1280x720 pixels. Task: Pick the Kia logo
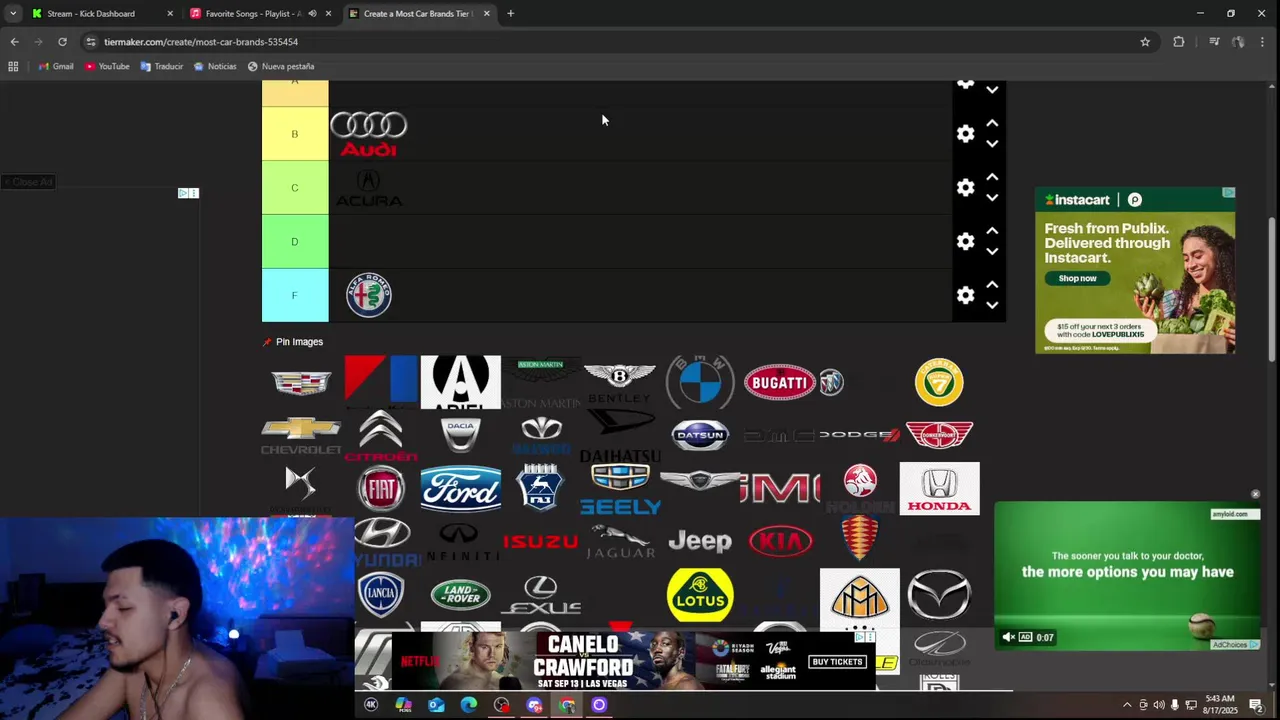[x=780, y=542]
